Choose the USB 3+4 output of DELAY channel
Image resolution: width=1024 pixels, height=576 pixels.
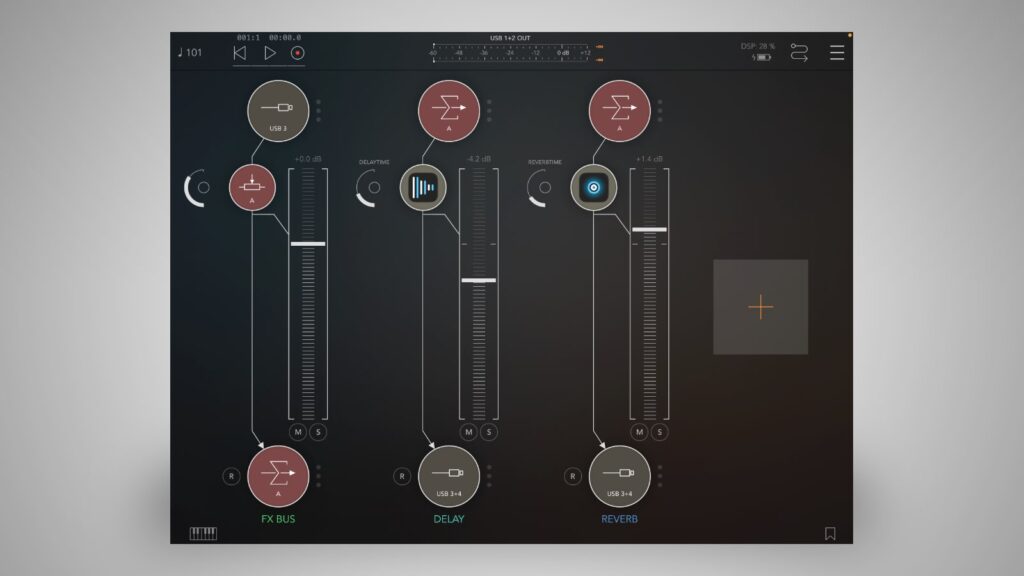pyautogui.click(x=449, y=476)
